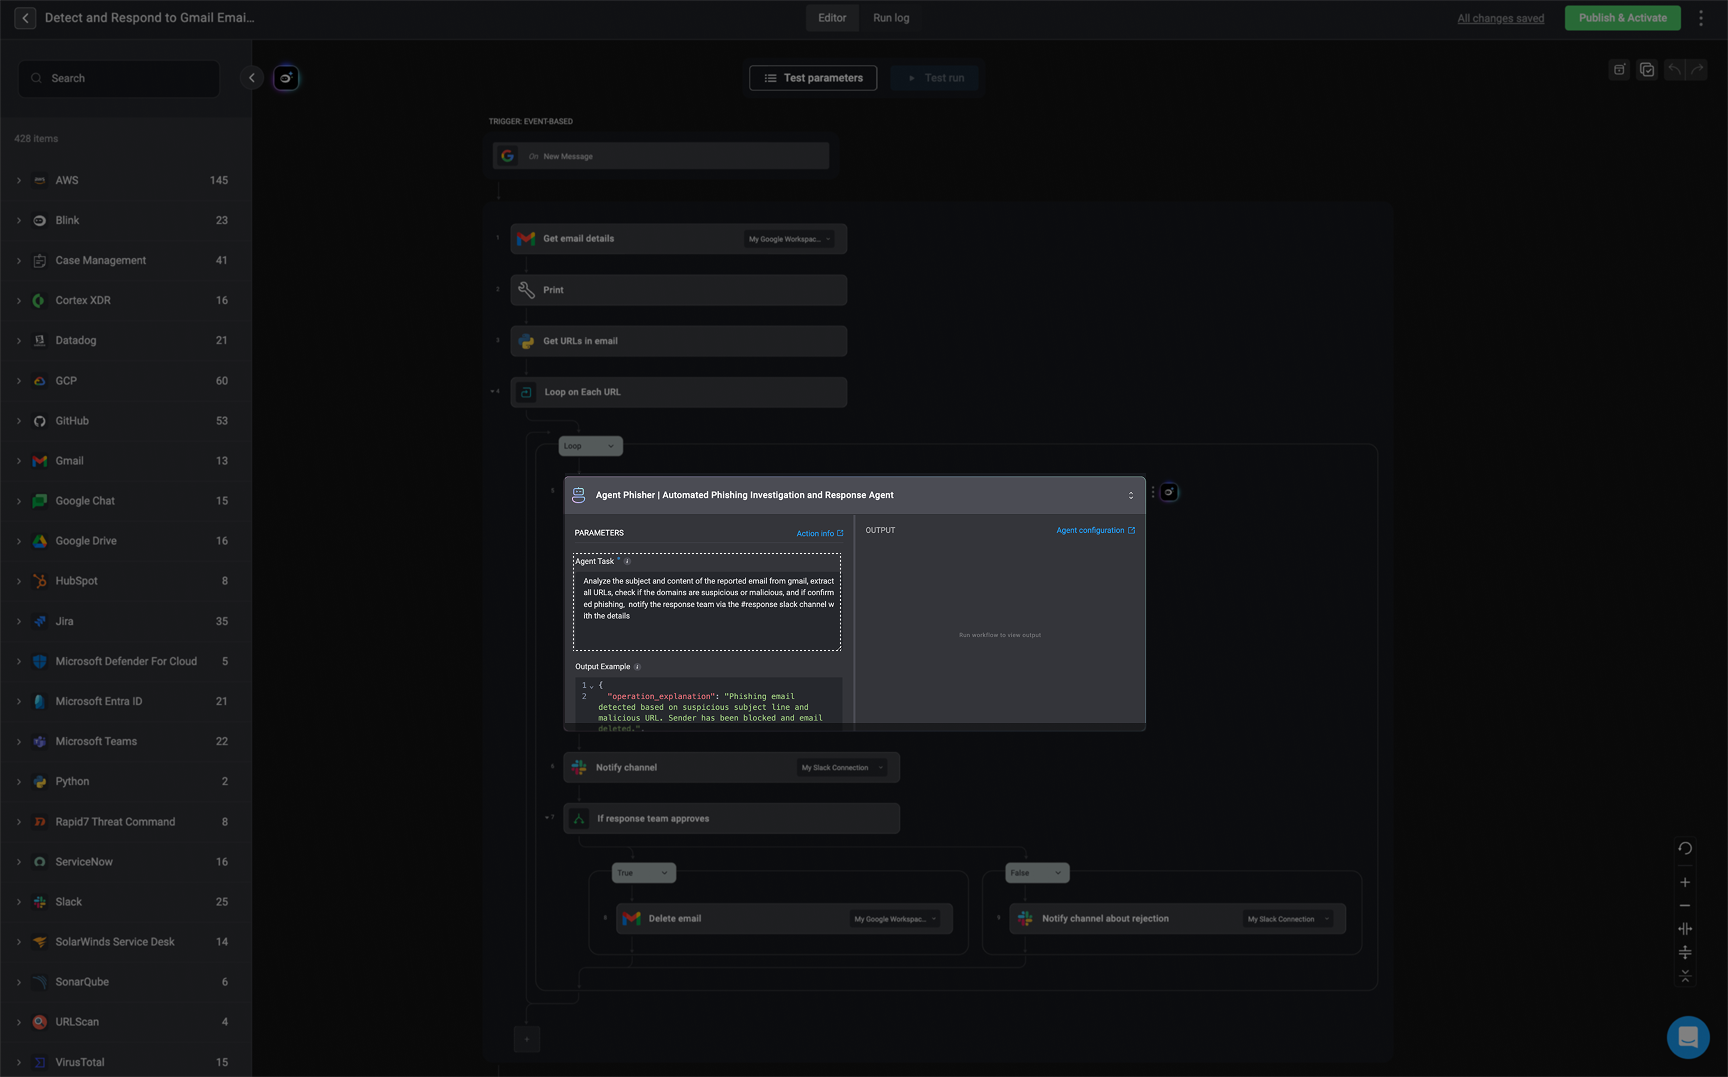Select the Microsoft Teams category row

tap(126, 741)
